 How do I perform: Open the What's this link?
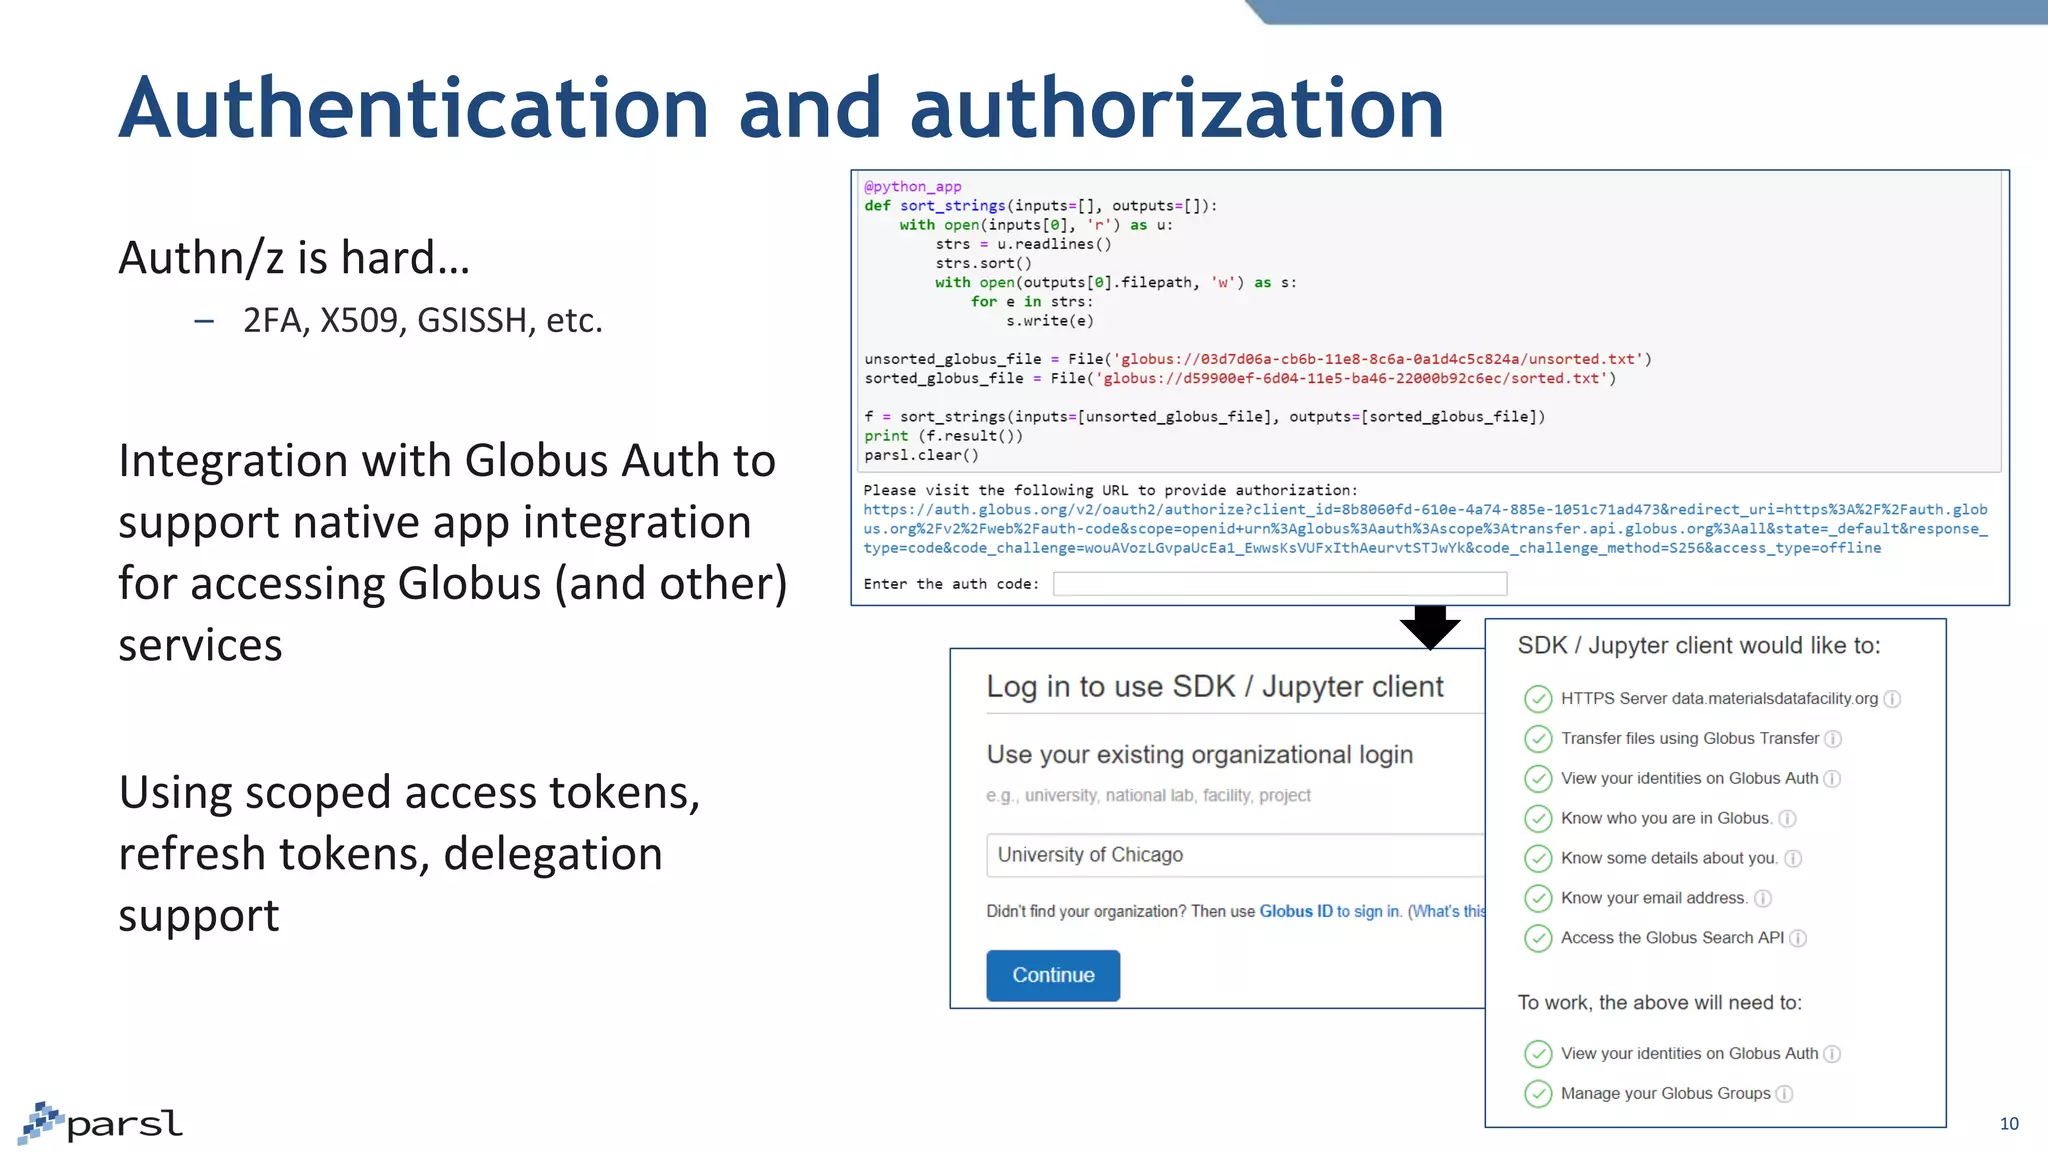coord(1449,911)
